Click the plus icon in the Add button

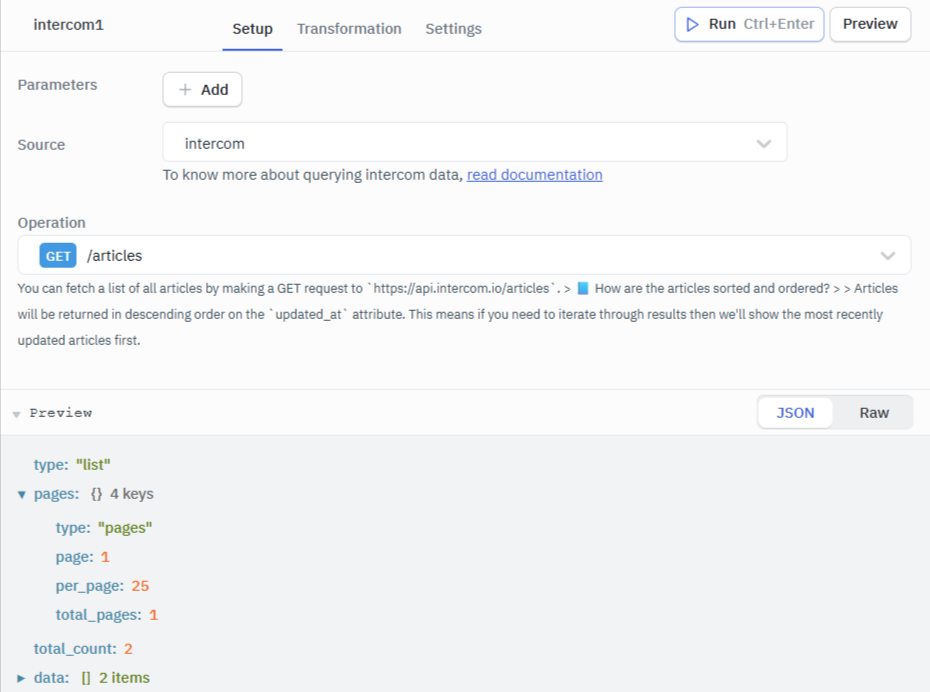point(185,90)
